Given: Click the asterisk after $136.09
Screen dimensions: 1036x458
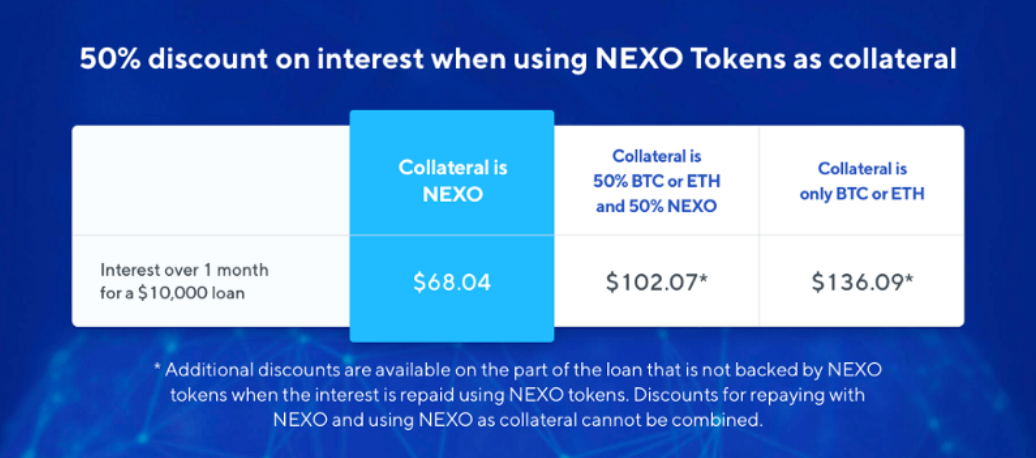Looking at the screenshot, I should click(908, 279).
